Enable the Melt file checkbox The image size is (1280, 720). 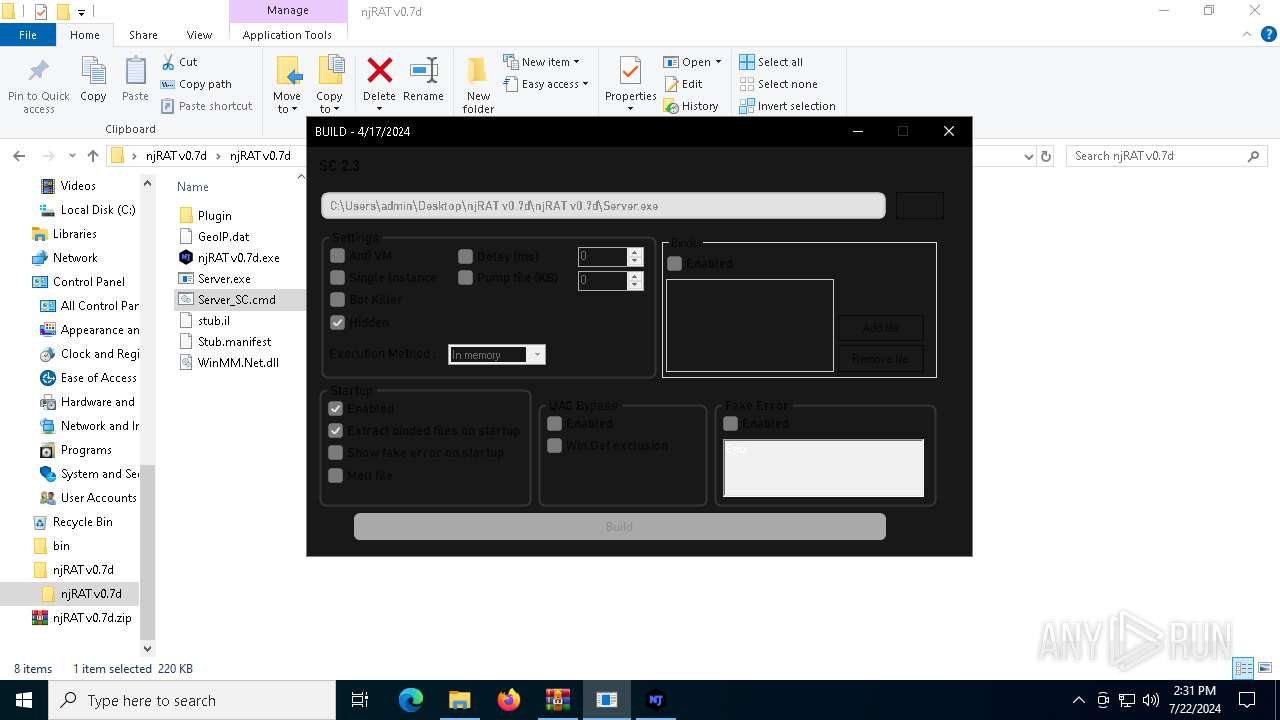(x=336, y=475)
